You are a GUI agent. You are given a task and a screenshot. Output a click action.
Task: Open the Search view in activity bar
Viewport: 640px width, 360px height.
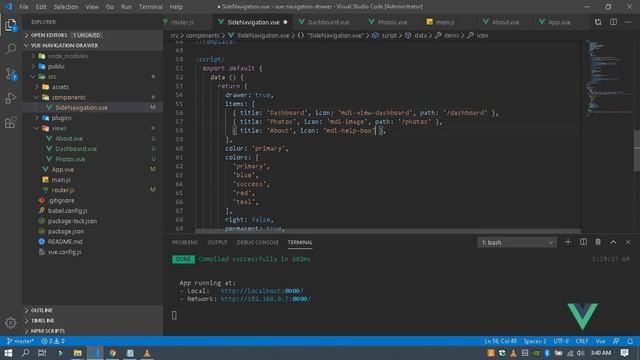(11, 49)
